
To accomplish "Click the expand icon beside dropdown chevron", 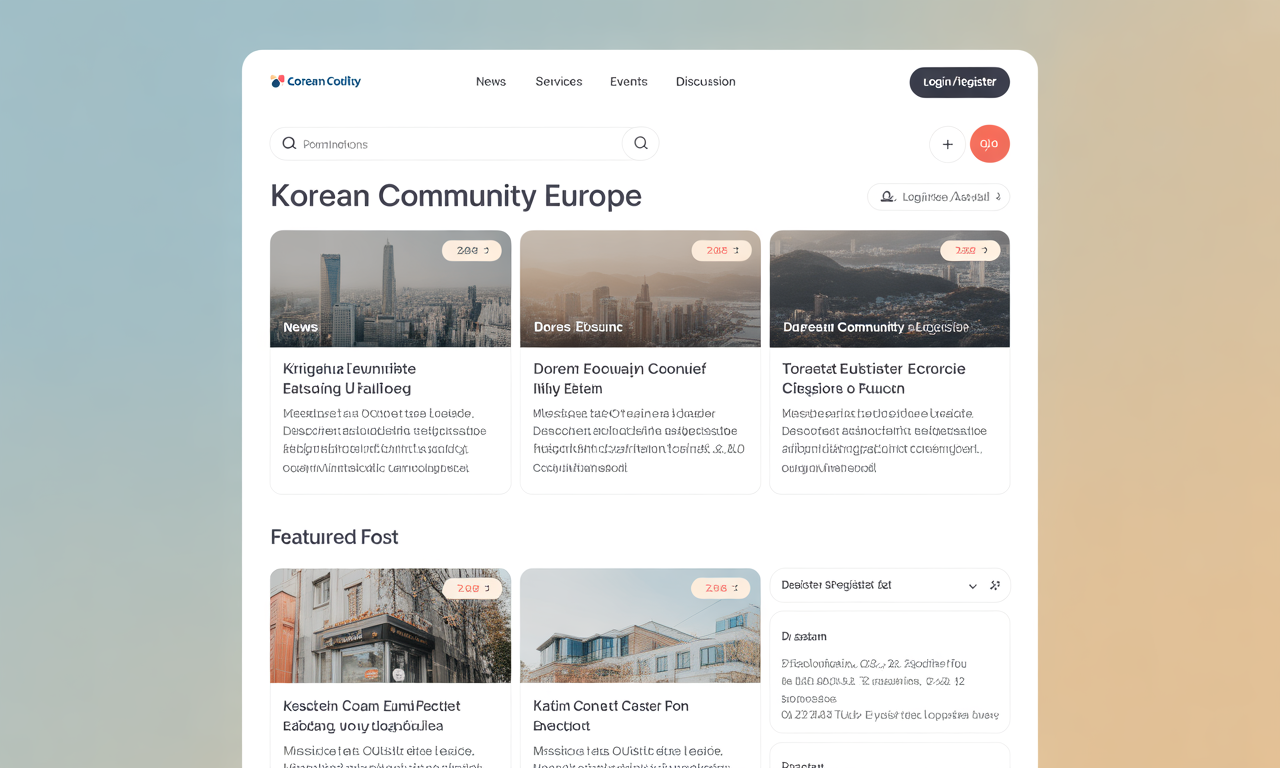I will 995,586.
